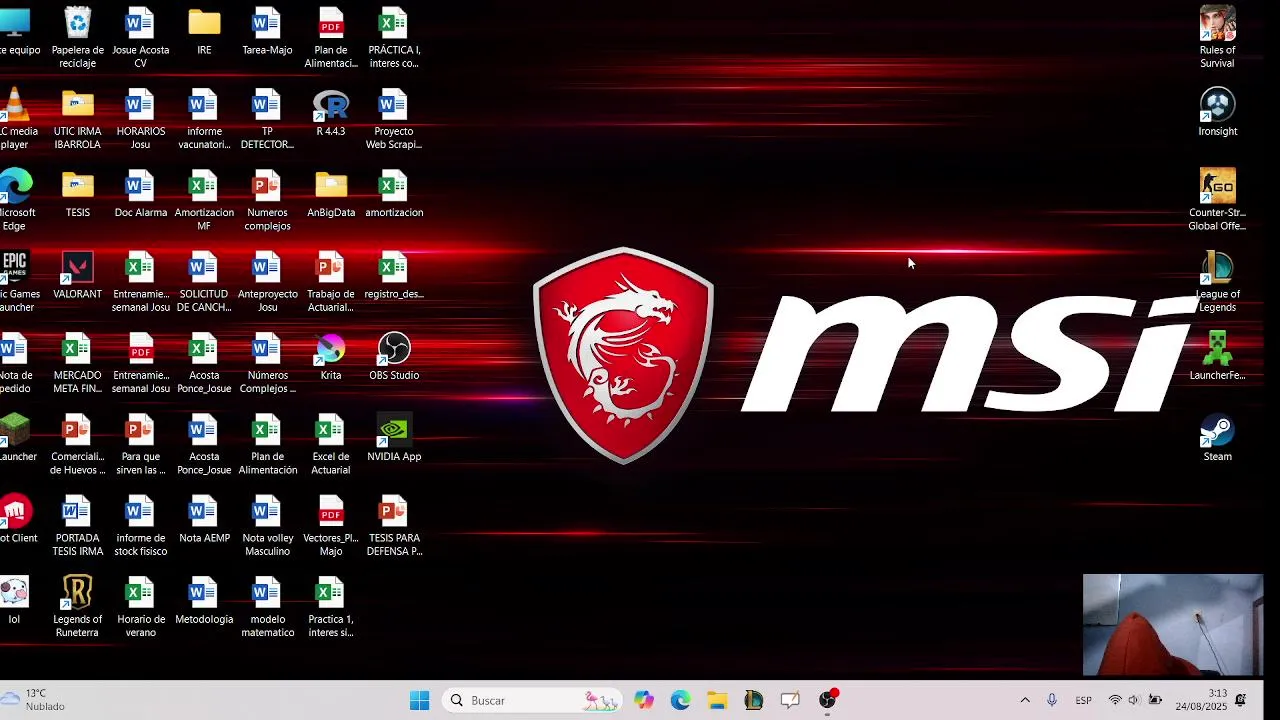Viewport: 1280px width, 720px height.
Task: Launch Counter-Strike Global Offensive shortcut
Action: coord(1217,199)
